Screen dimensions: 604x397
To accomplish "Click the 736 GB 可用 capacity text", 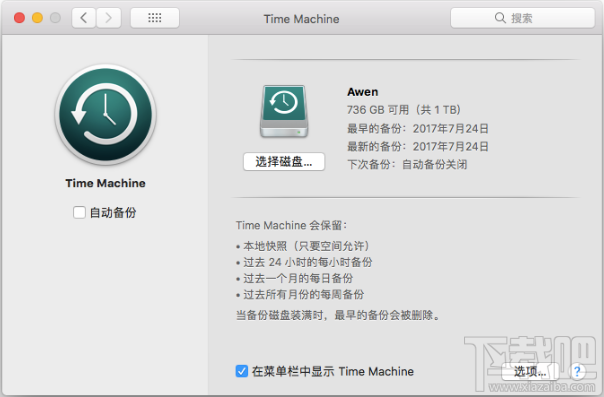I will click(404, 110).
